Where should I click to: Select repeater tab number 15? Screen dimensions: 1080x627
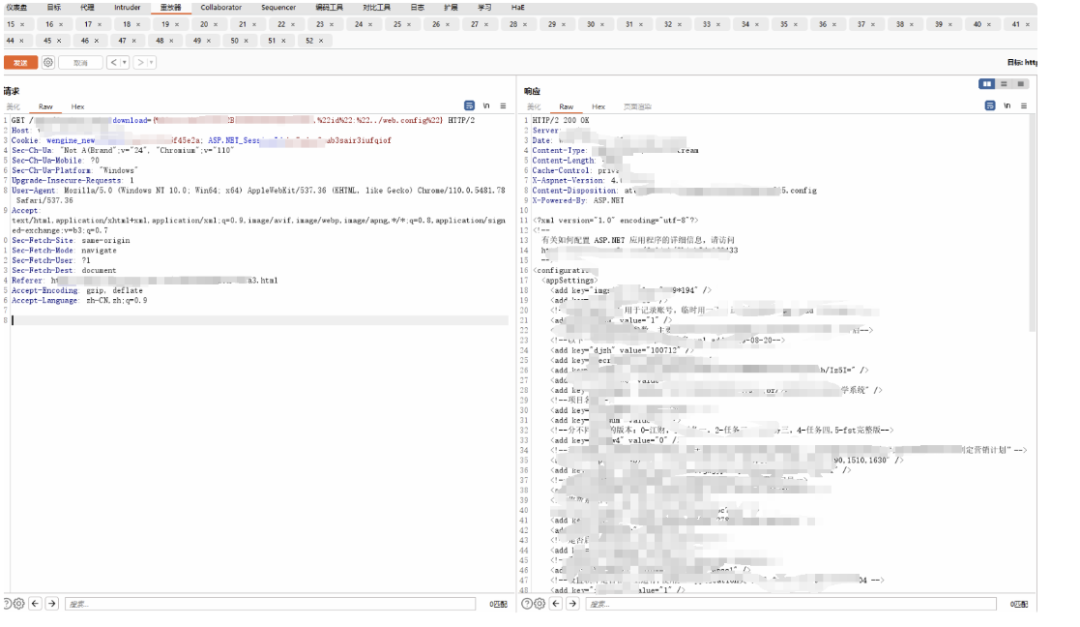[x=11, y=24]
